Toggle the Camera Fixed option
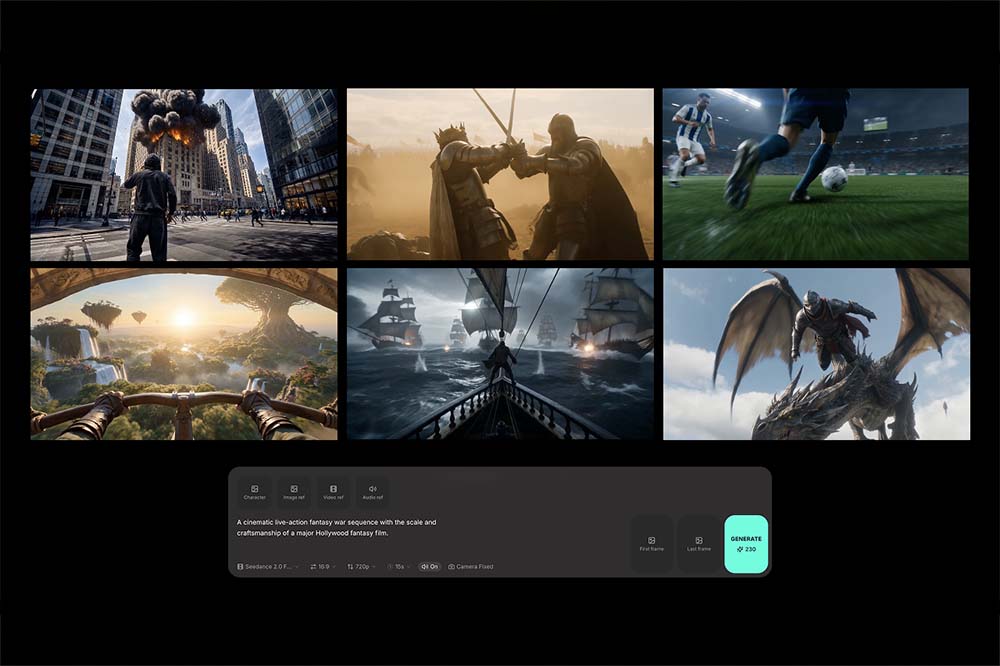The height and width of the screenshot is (666, 1000). (471, 566)
